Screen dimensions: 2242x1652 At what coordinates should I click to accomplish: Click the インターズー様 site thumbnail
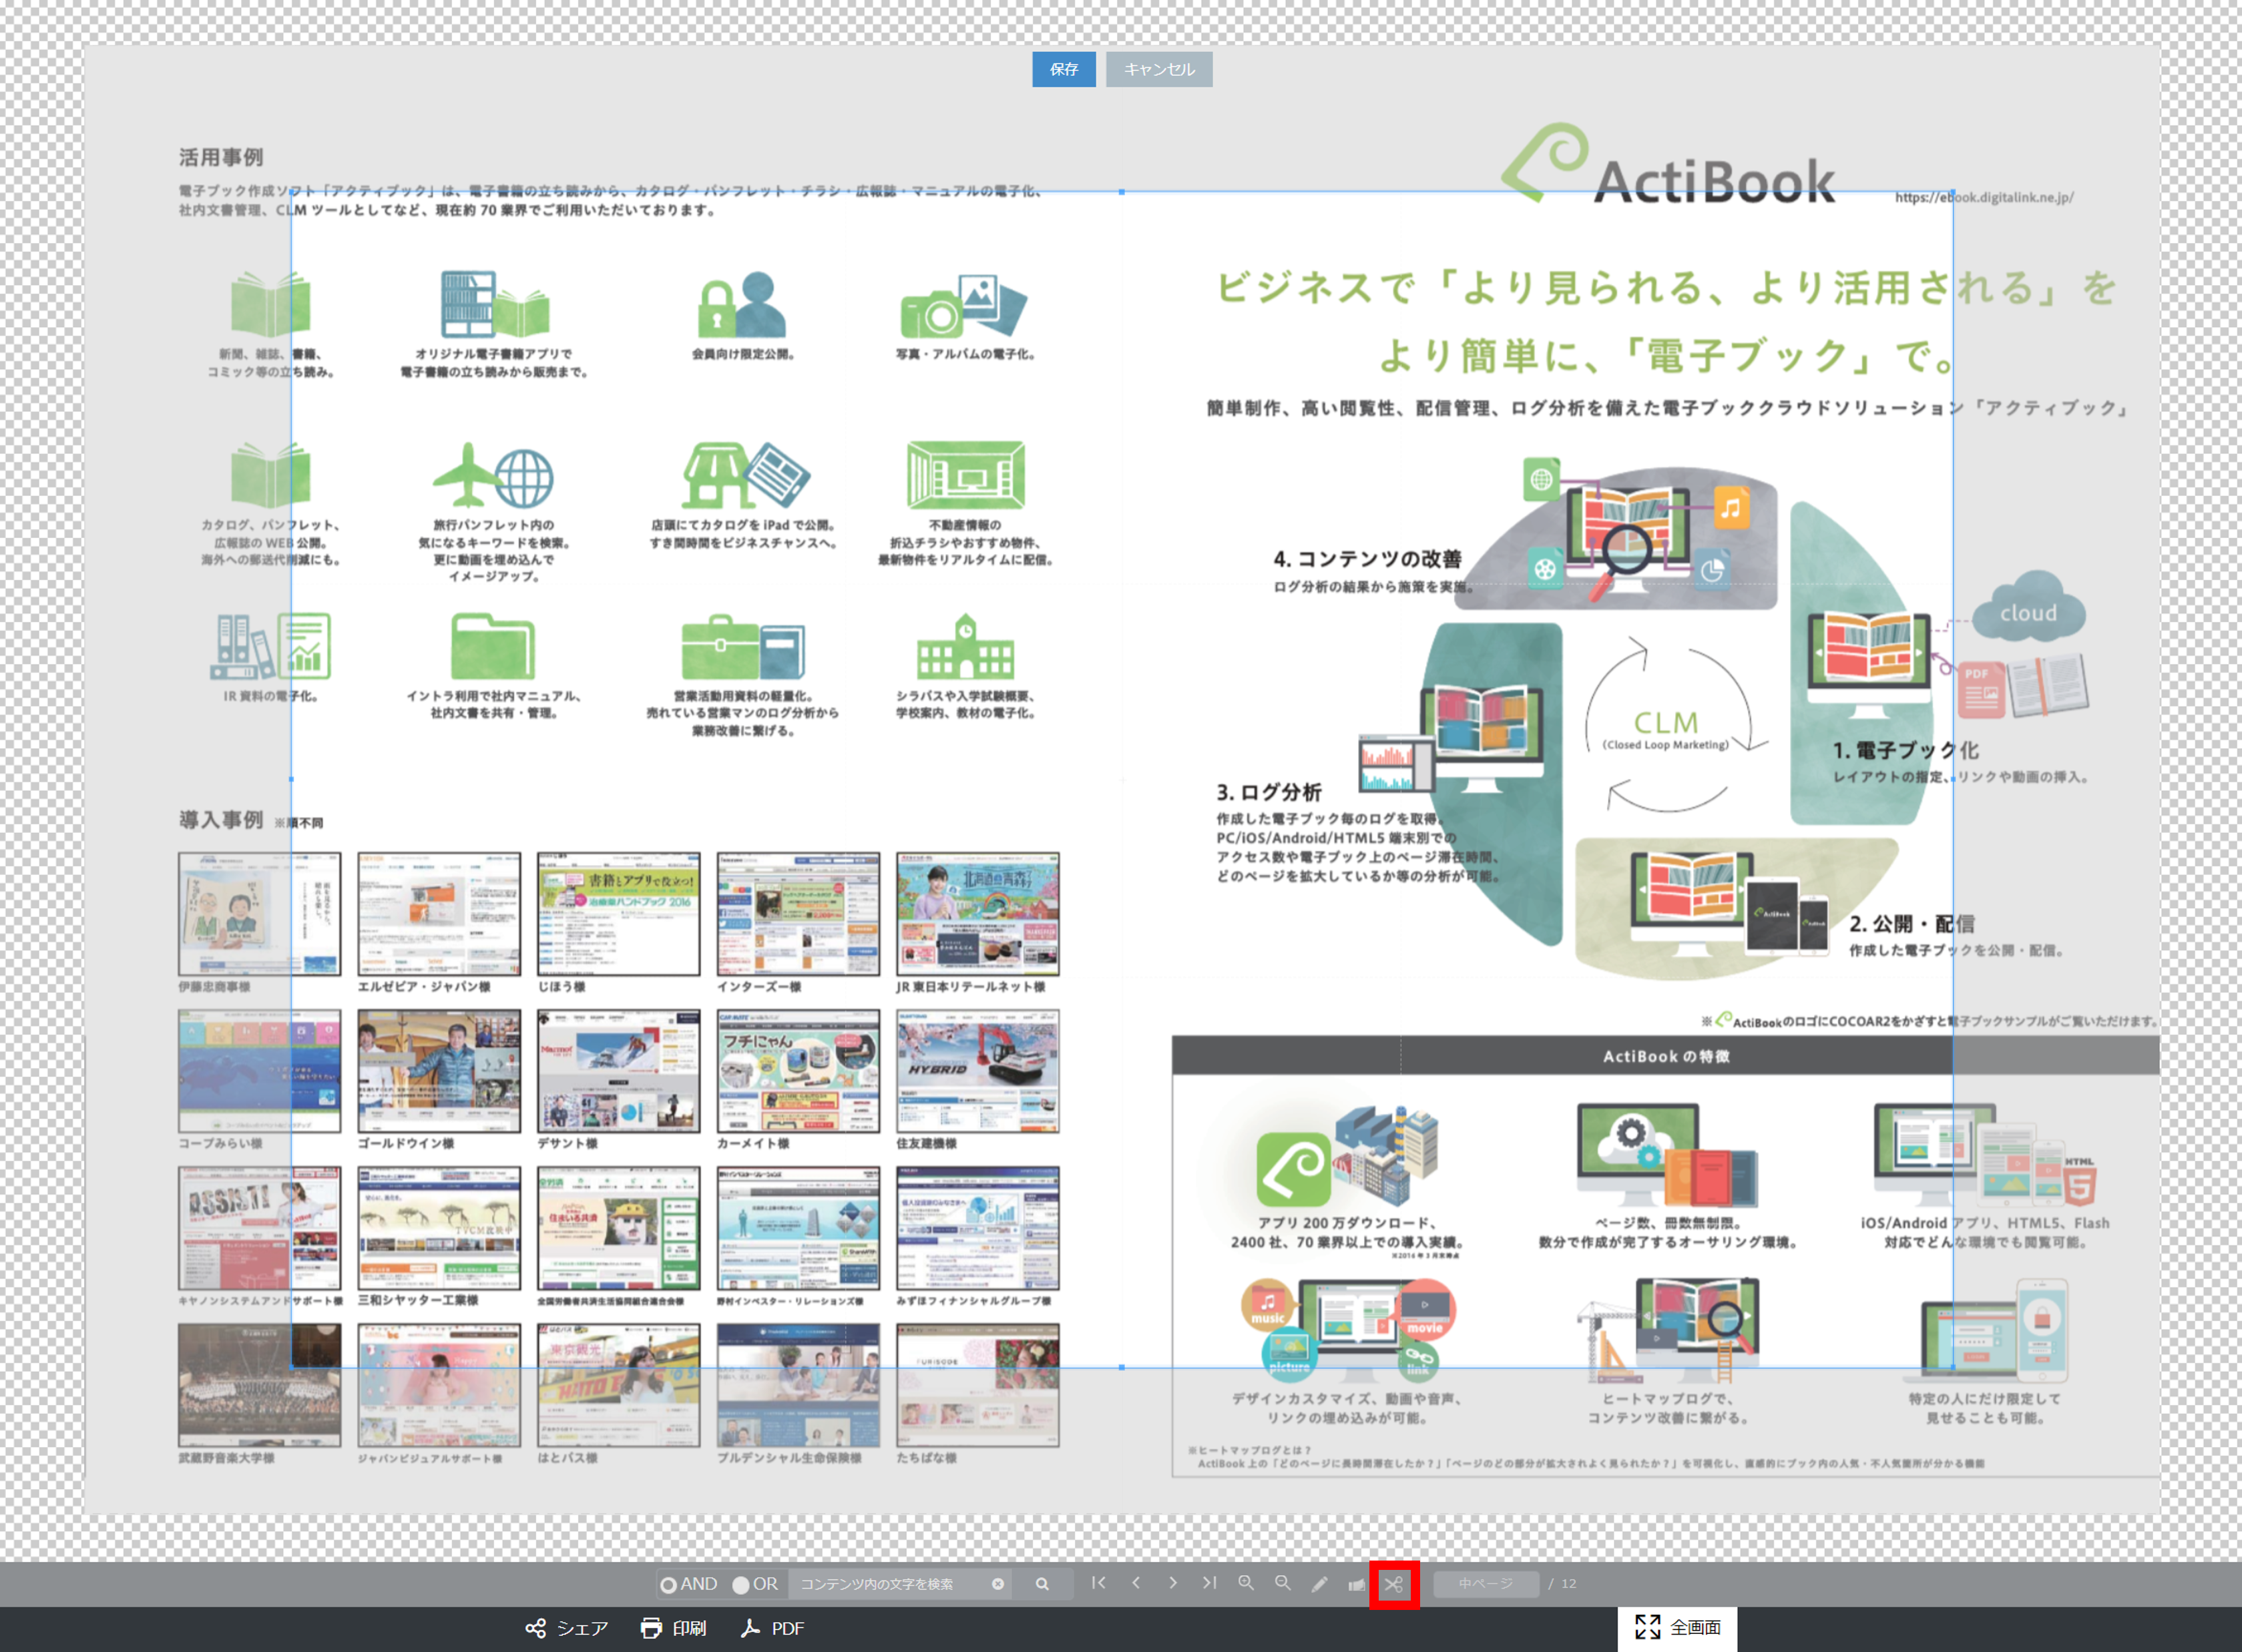[x=798, y=914]
